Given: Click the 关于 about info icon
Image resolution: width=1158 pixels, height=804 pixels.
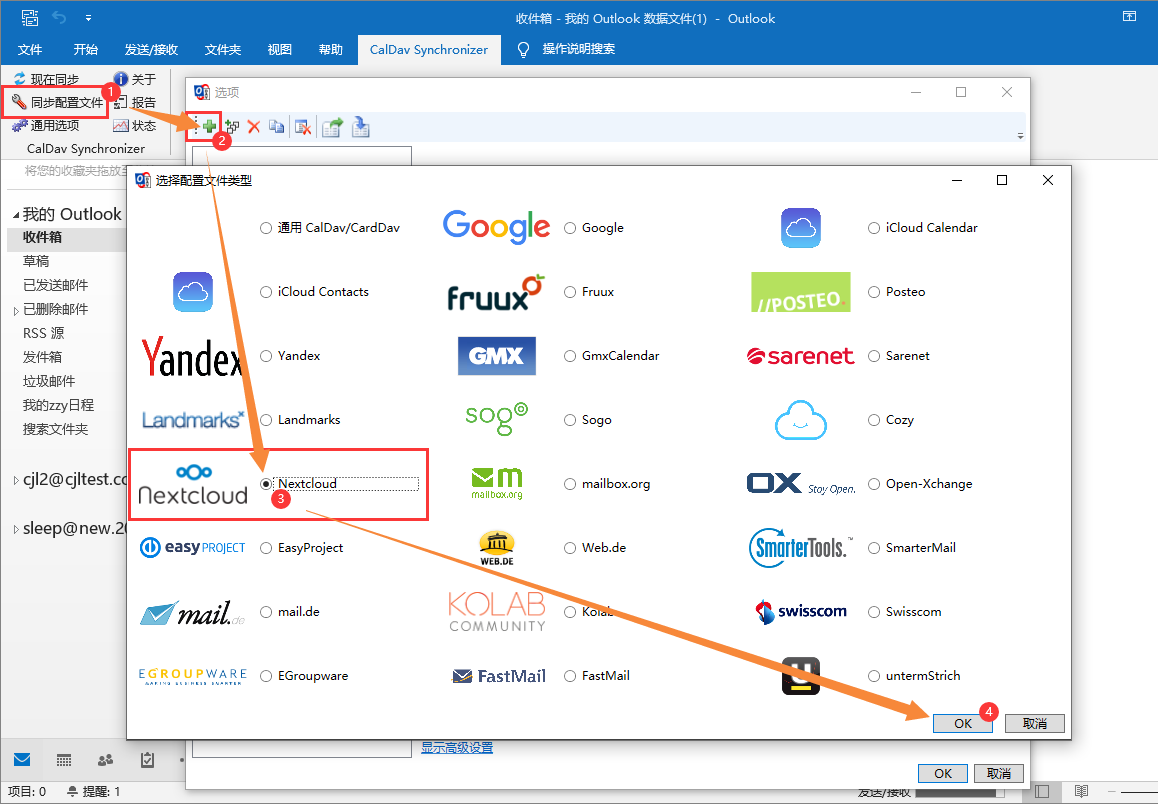Looking at the screenshot, I should [120, 79].
